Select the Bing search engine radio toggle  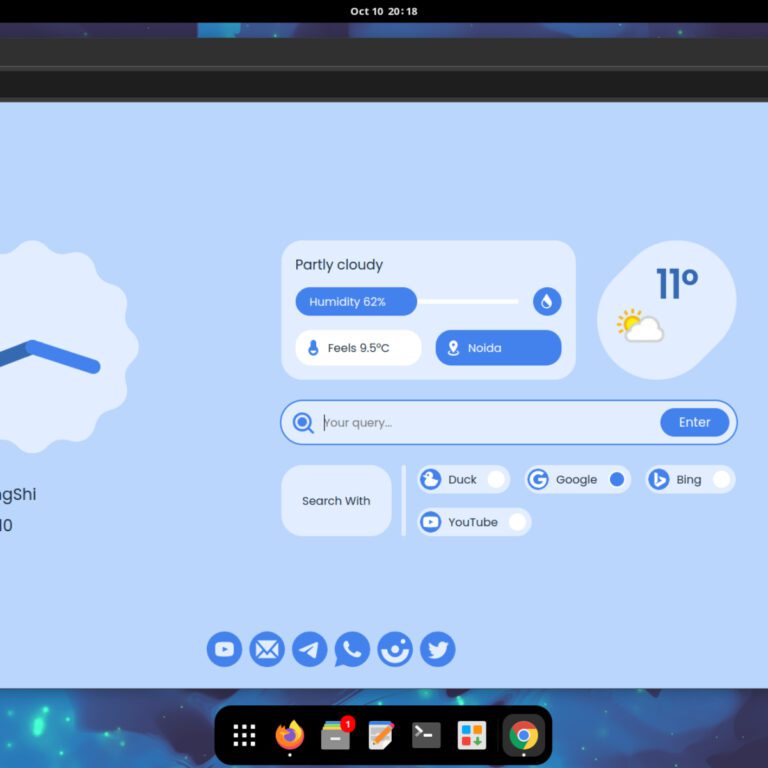click(x=721, y=479)
